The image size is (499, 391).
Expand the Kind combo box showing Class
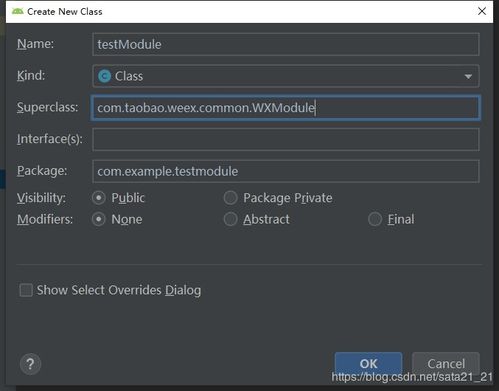click(x=286, y=76)
